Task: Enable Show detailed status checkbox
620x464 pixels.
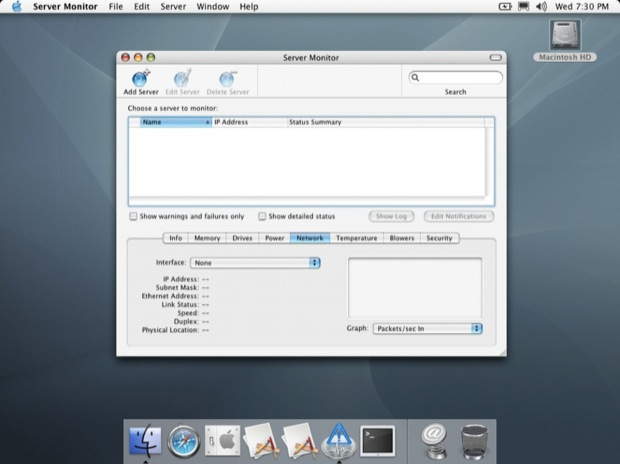Action: click(x=262, y=216)
